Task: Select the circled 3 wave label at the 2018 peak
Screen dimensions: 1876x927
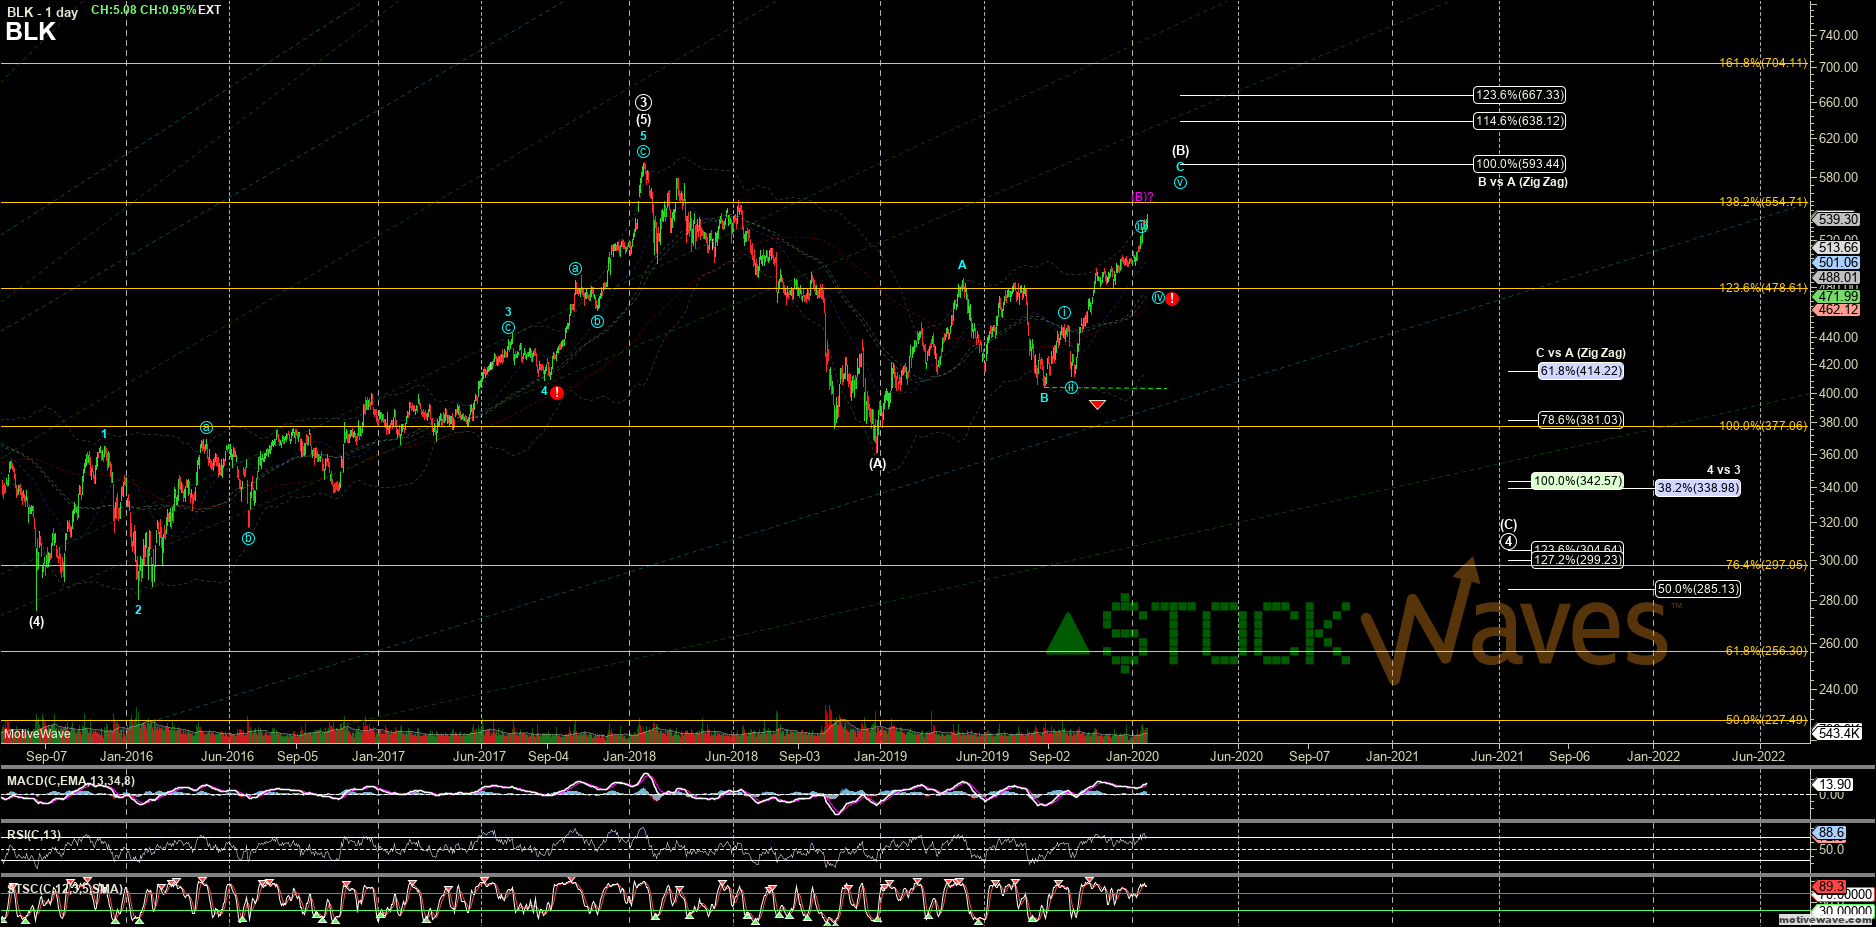Action: point(643,102)
